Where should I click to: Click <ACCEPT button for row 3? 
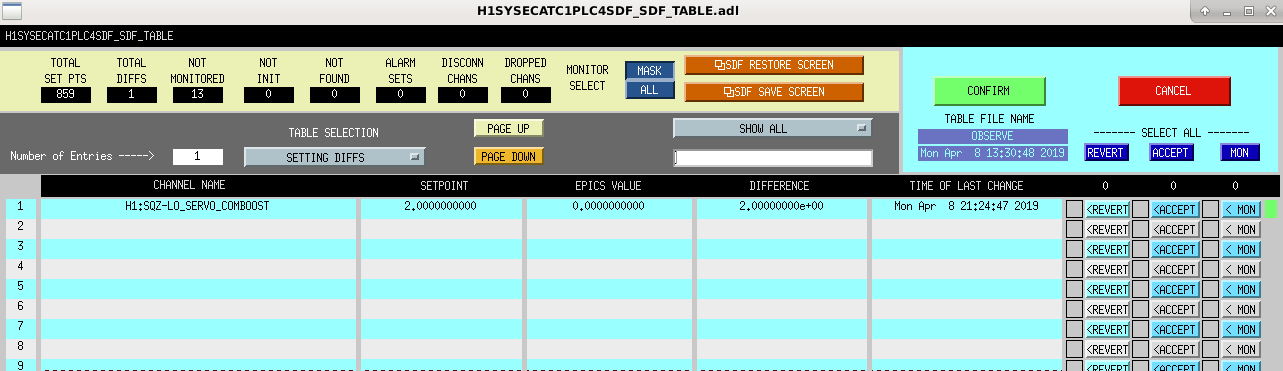click(1174, 249)
